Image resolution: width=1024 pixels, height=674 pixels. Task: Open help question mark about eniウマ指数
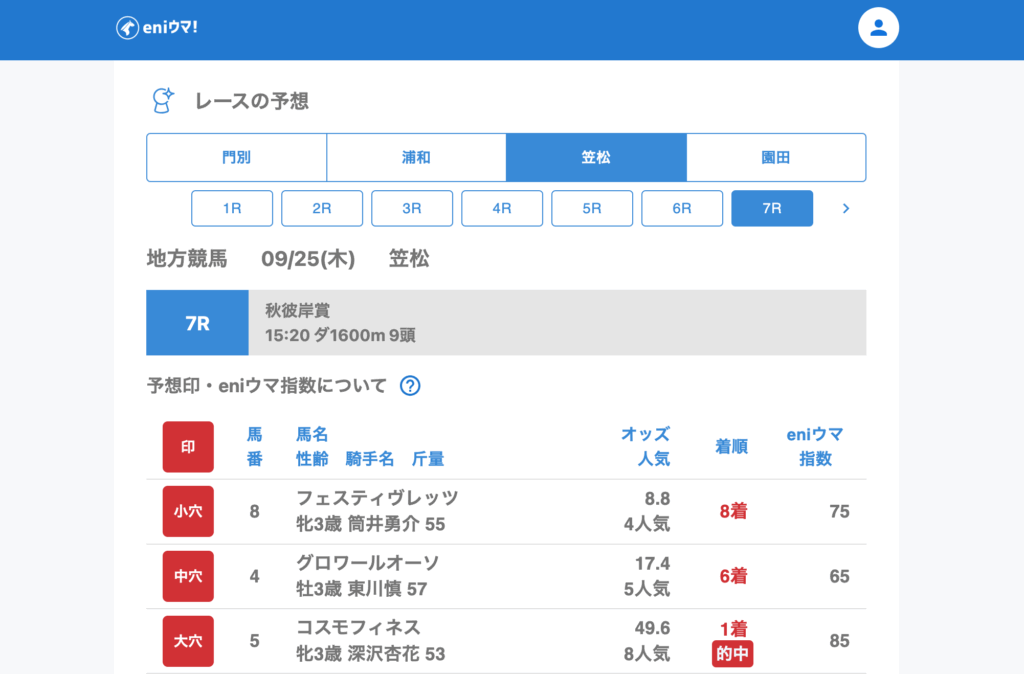pyautogui.click(x=410, y=386)
